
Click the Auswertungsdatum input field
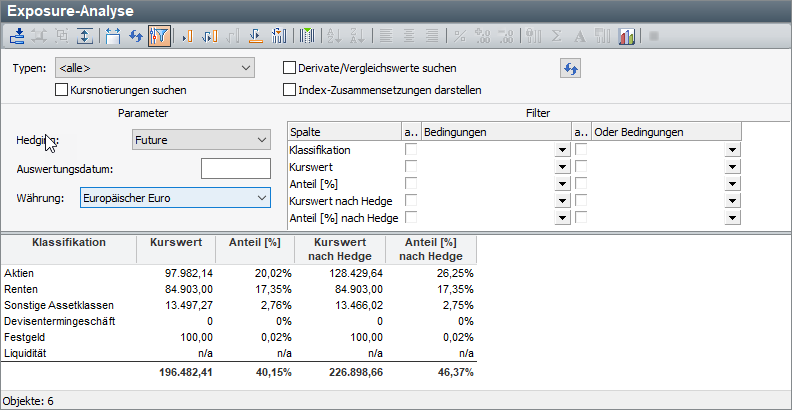click(235, 169)
